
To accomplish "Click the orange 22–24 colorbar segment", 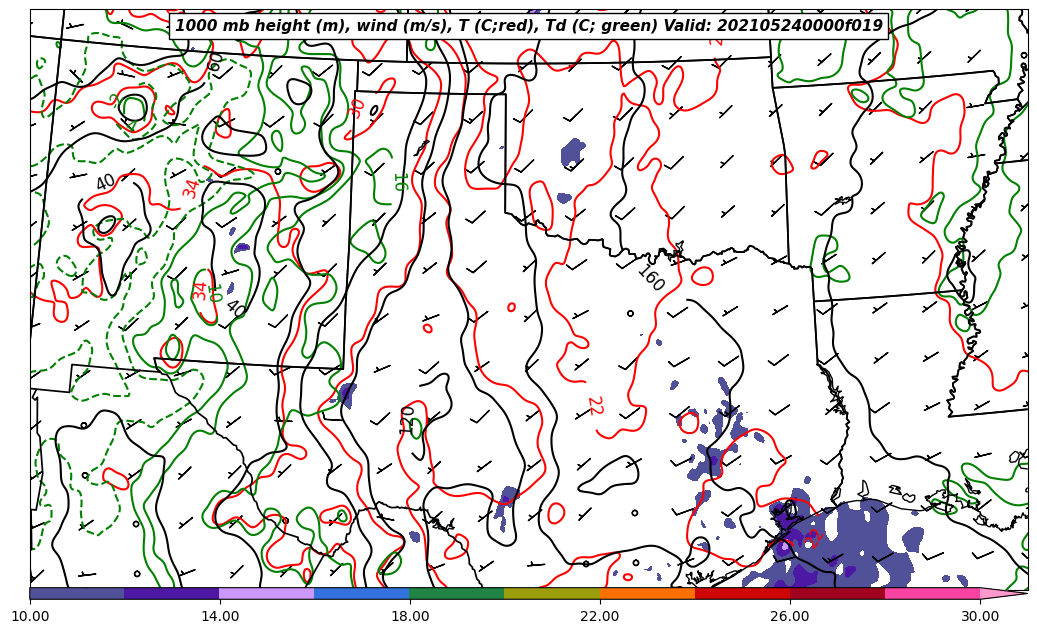I will tap(647, 593).
